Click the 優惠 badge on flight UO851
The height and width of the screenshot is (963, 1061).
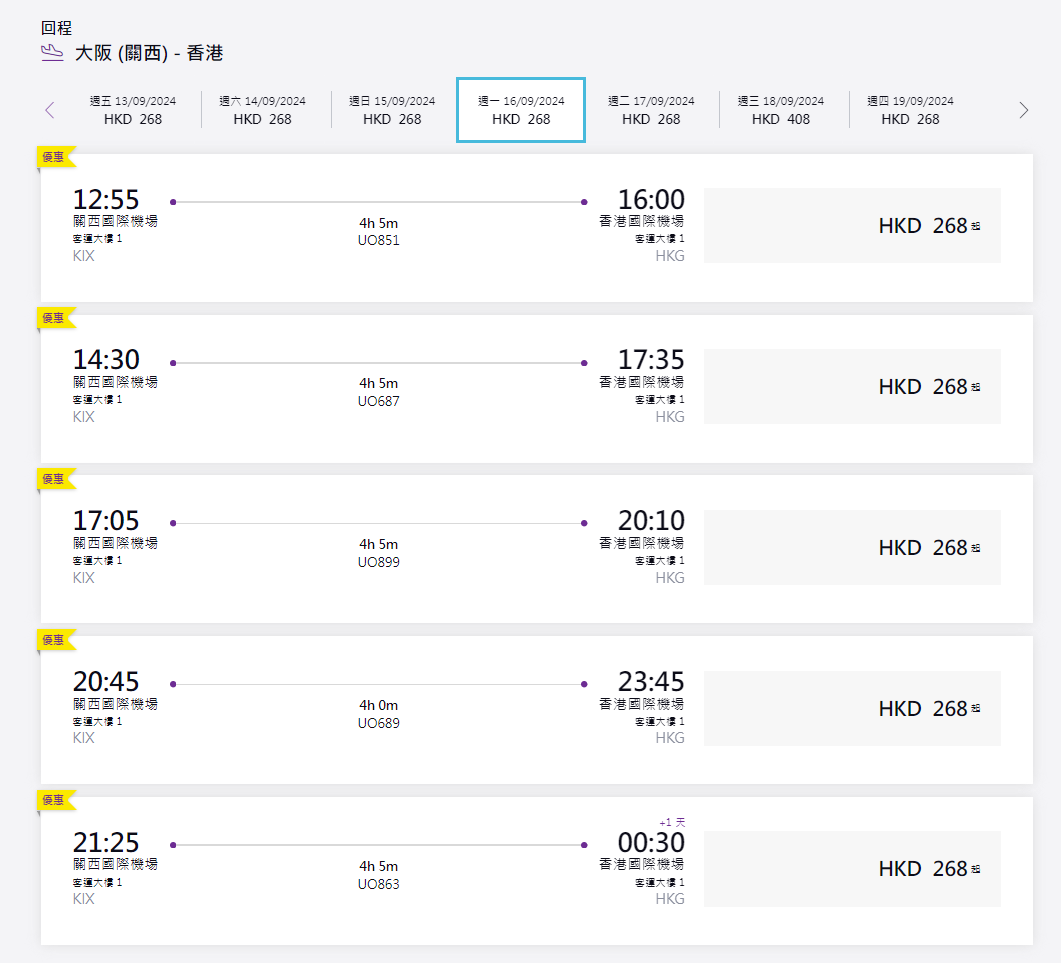tap(54, 157)
